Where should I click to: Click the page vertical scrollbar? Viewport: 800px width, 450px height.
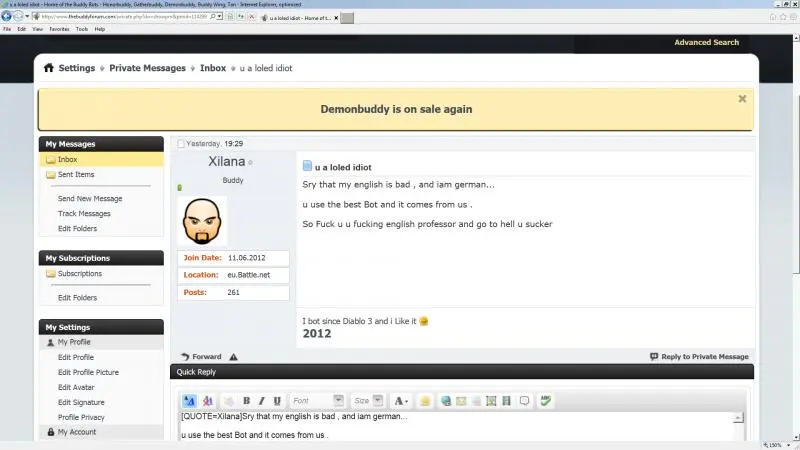796,240
